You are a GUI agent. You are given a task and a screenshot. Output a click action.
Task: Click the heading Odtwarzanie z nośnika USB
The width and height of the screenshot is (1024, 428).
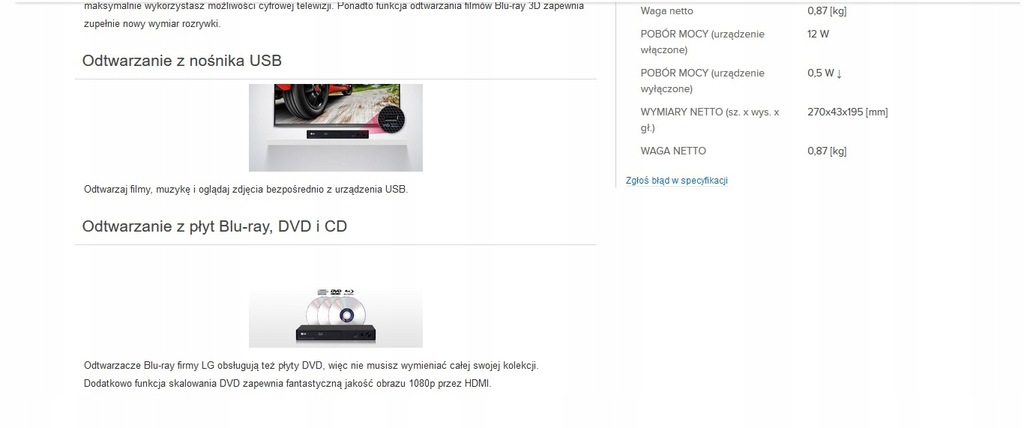[182, 61]
